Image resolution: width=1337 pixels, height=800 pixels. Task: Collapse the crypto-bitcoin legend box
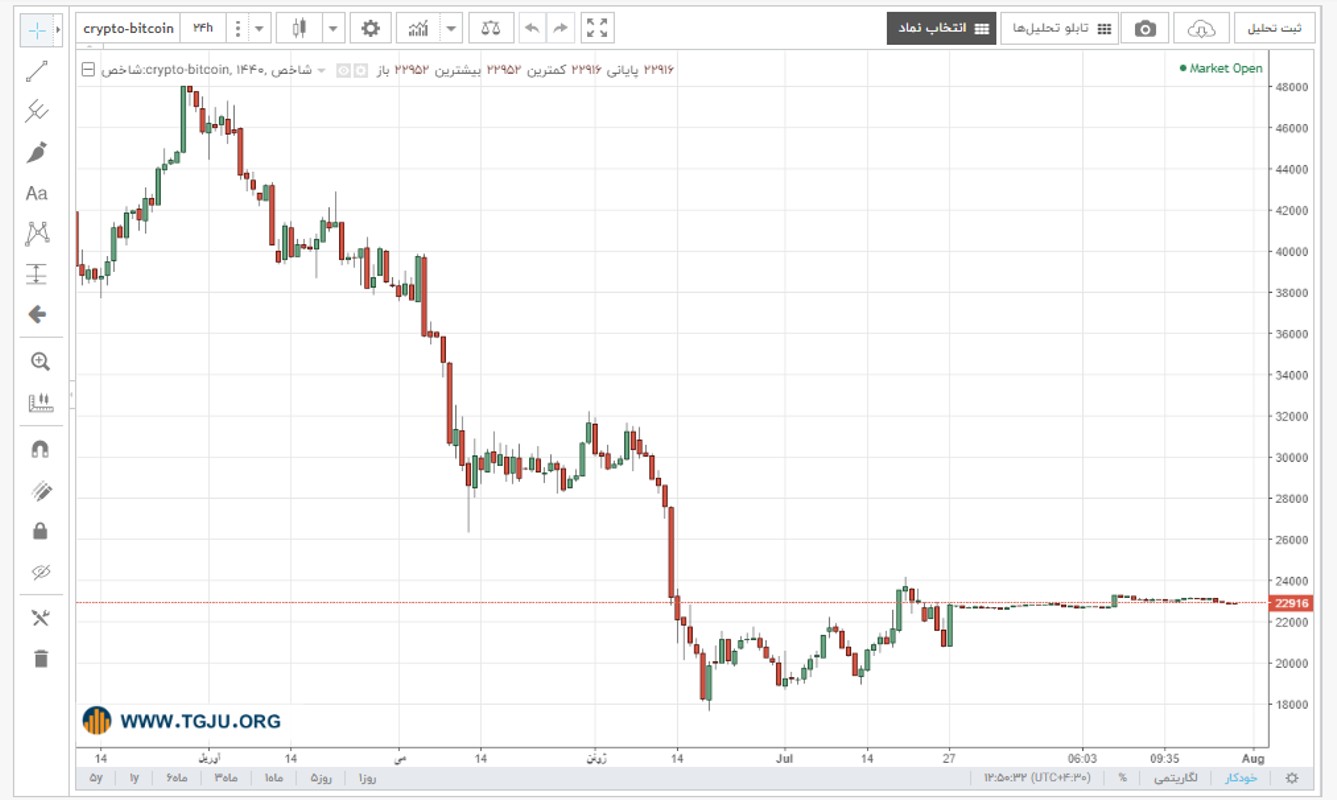(x=88, y=70)
